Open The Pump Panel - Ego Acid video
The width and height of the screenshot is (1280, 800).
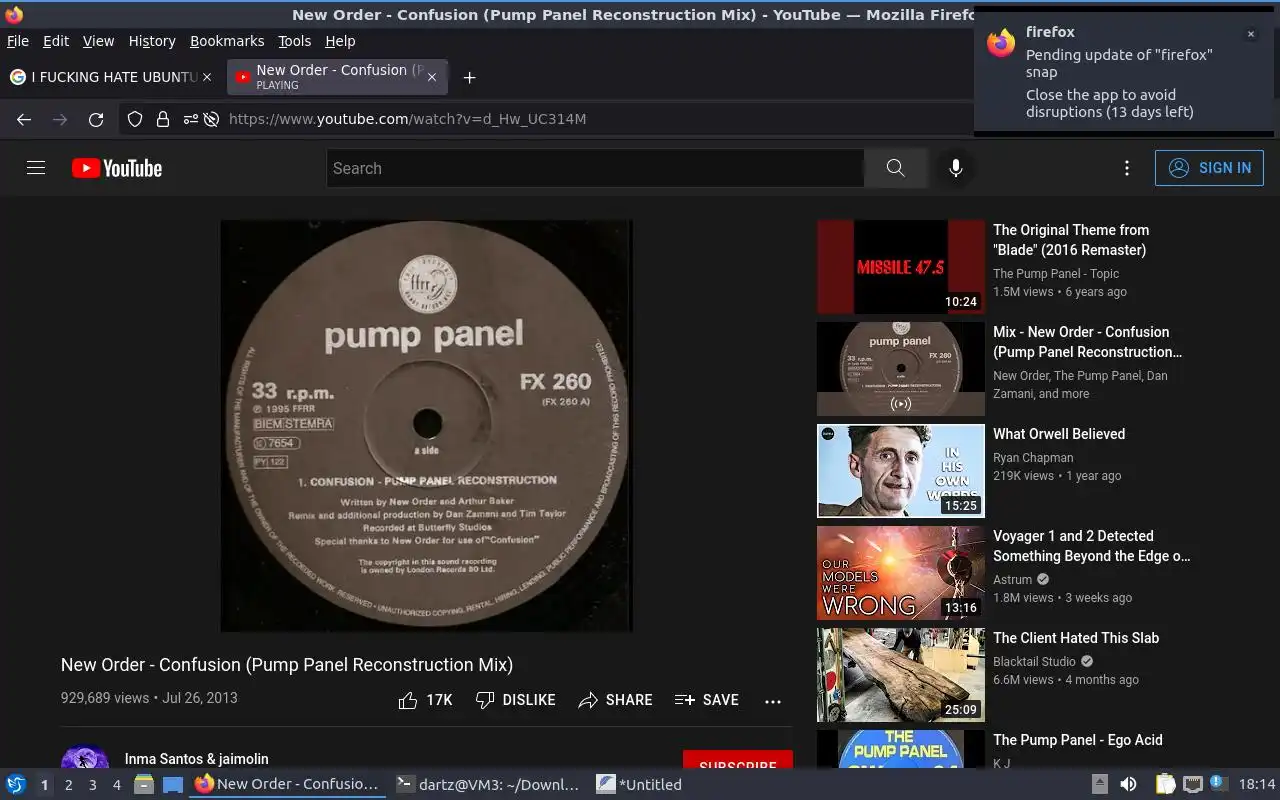pyautogui.click(x=1077, y=740)
